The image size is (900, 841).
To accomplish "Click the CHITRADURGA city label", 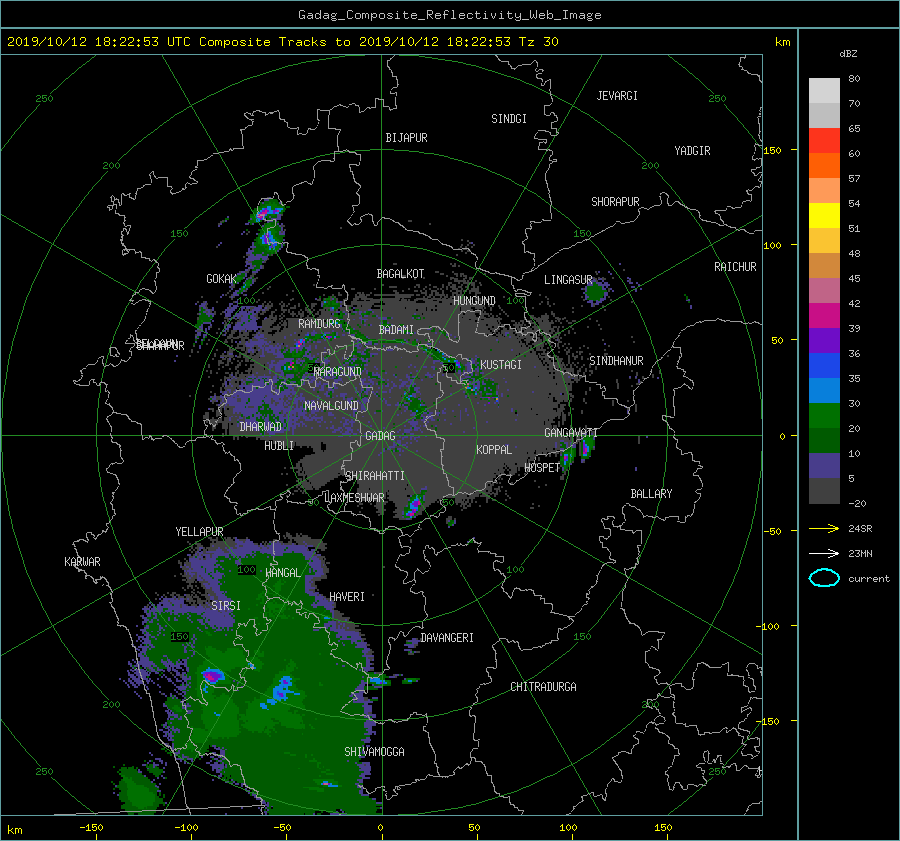I will (x=544, y=687).
